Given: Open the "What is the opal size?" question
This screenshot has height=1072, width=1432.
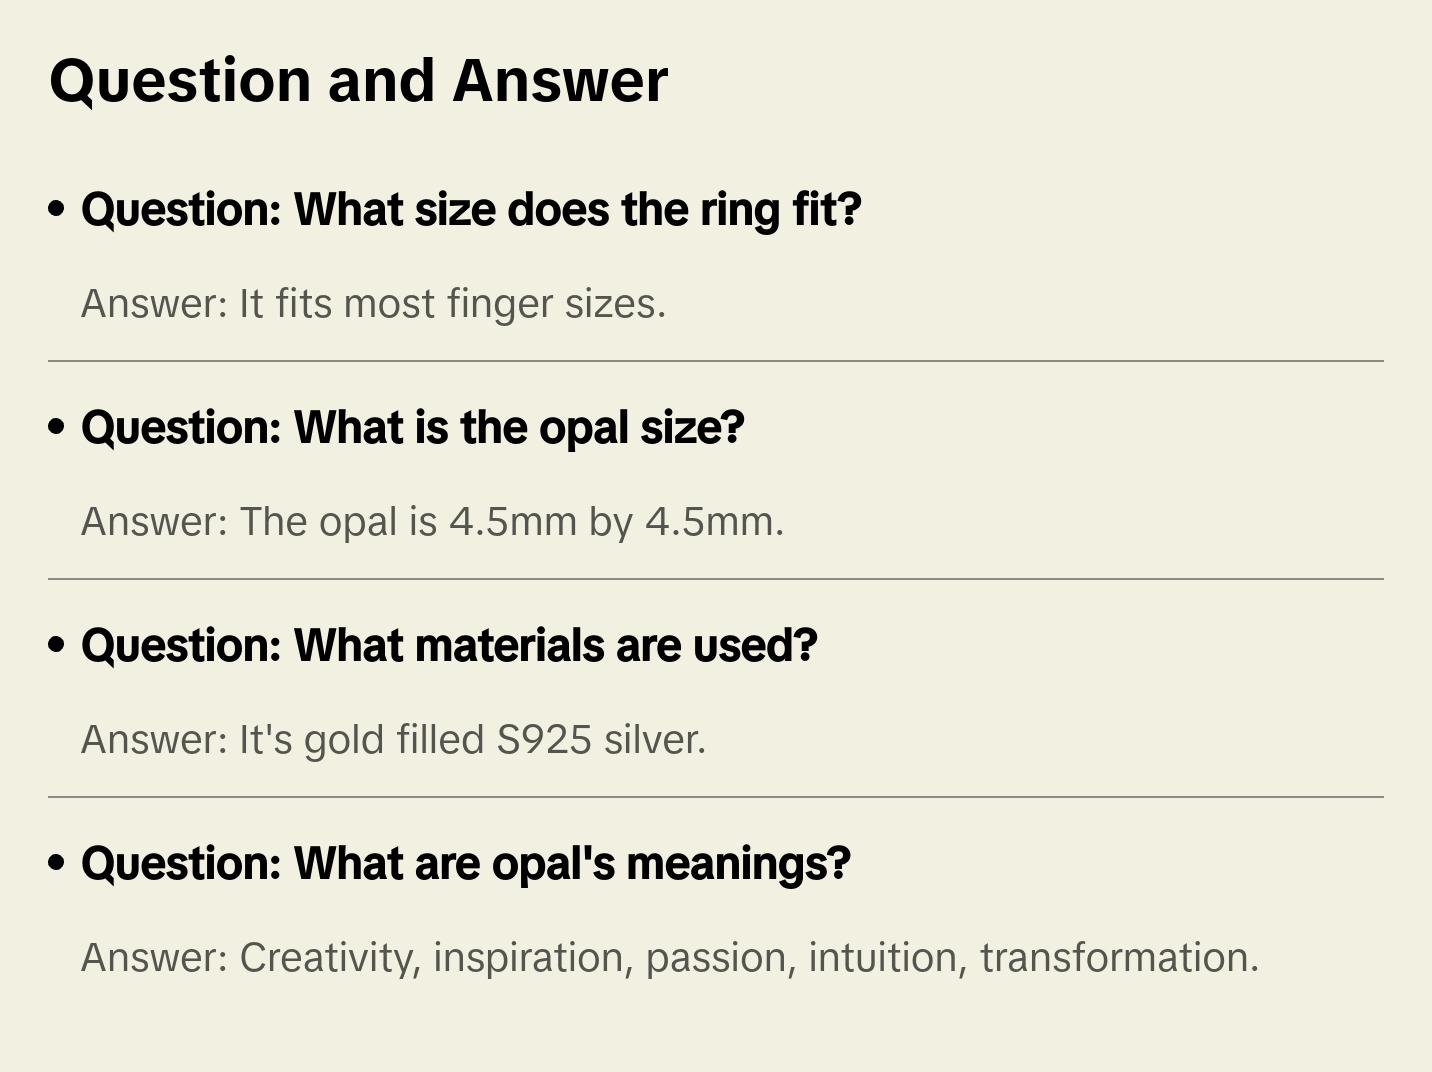Looking at the screenshot, I should (x=413, y=428).
